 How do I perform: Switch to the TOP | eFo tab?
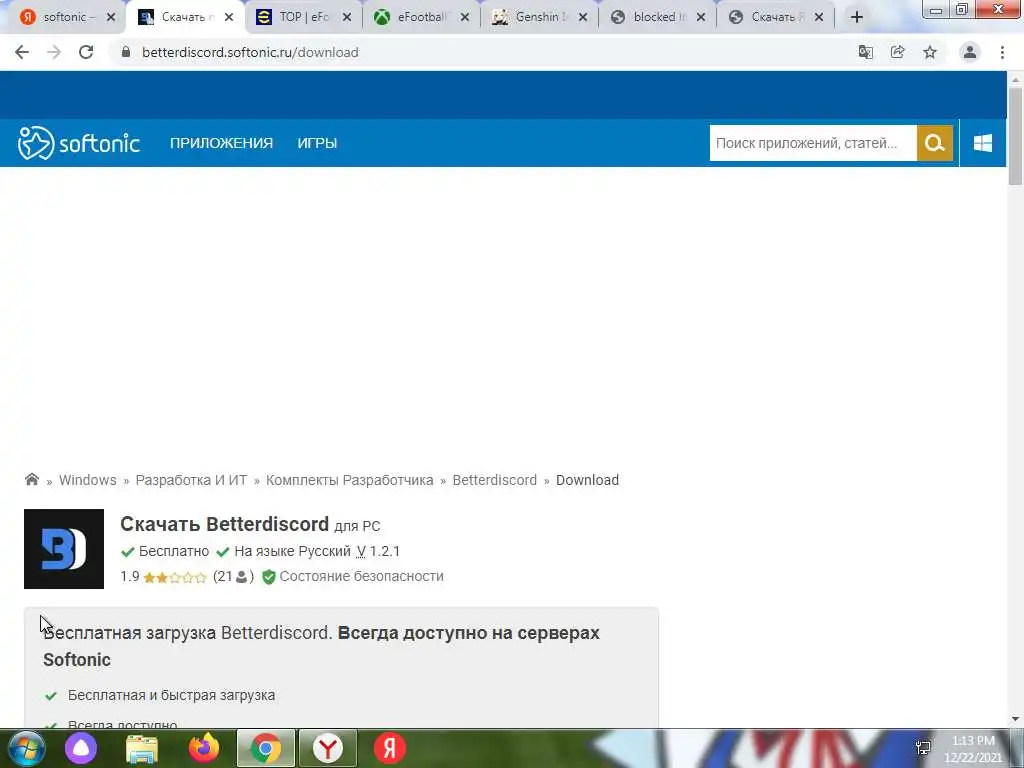point(302,17)
